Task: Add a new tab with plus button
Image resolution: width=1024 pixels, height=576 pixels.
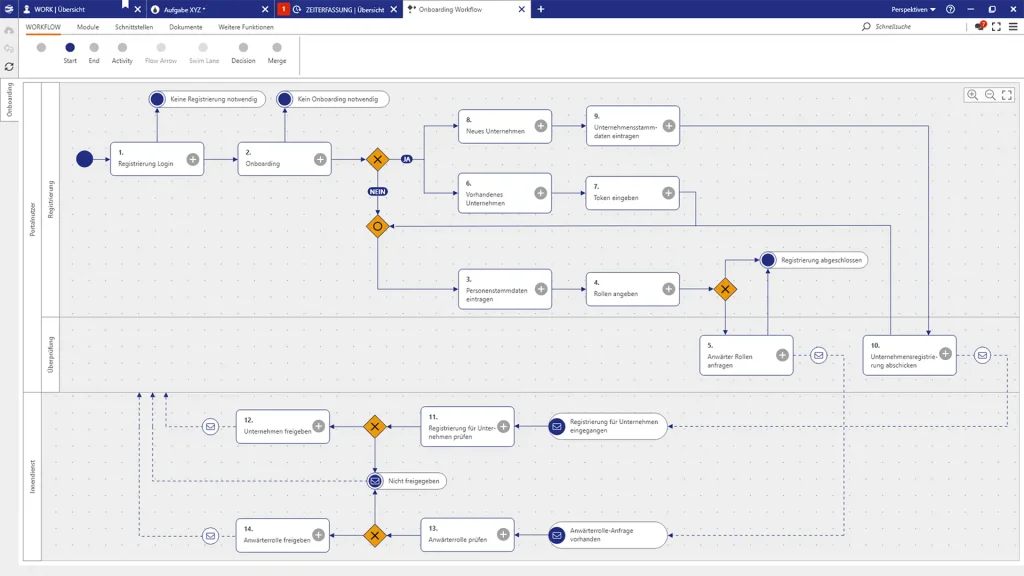Action: pyautogui.click(x=541, y=9)
